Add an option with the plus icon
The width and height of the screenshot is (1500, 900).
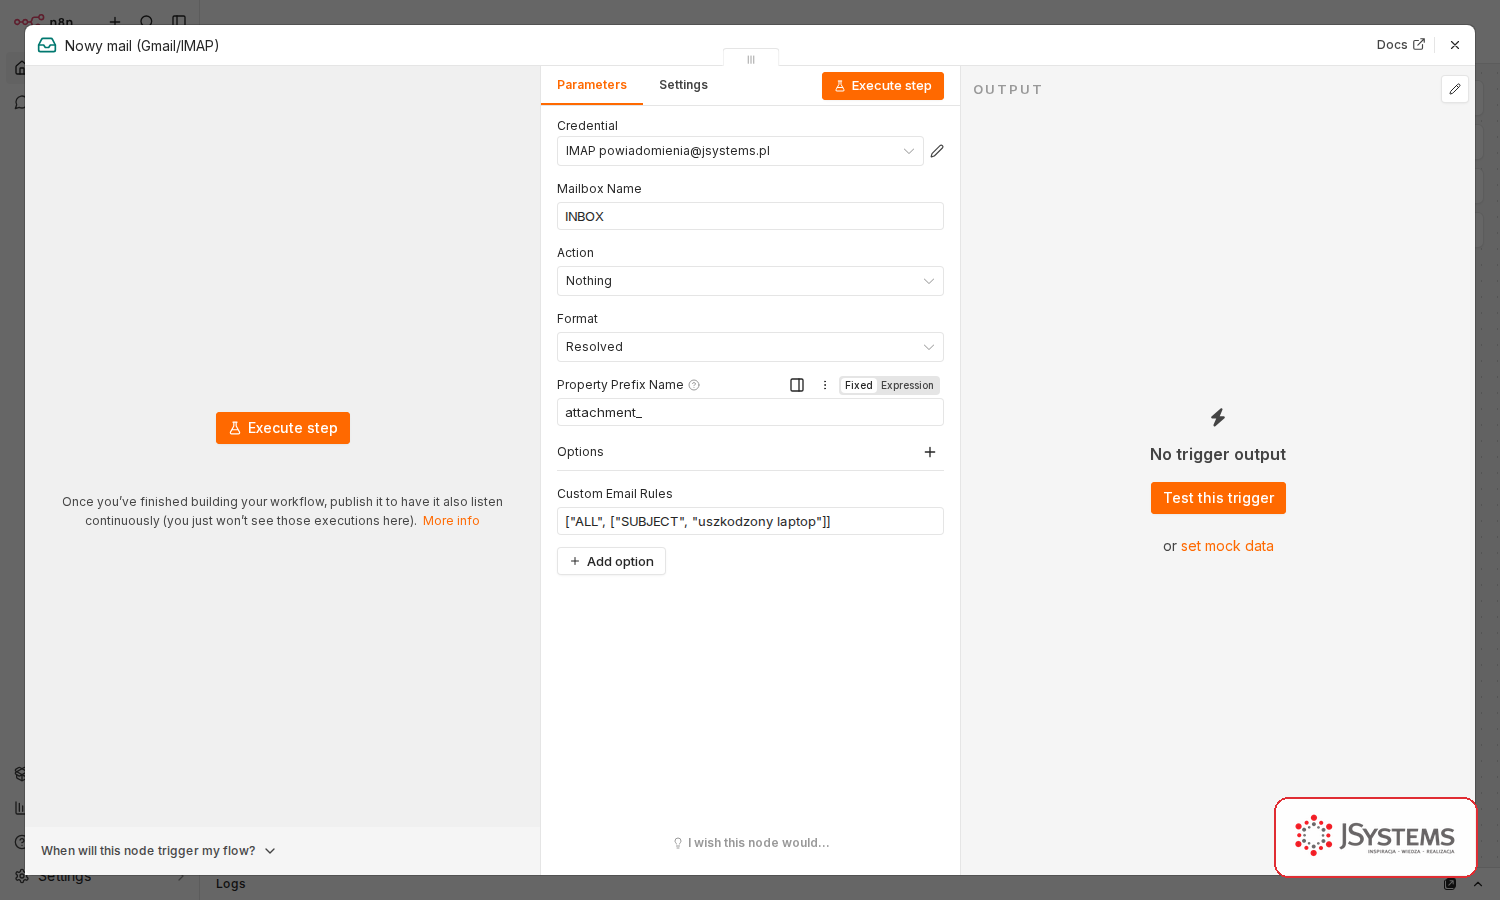point(930,452)
